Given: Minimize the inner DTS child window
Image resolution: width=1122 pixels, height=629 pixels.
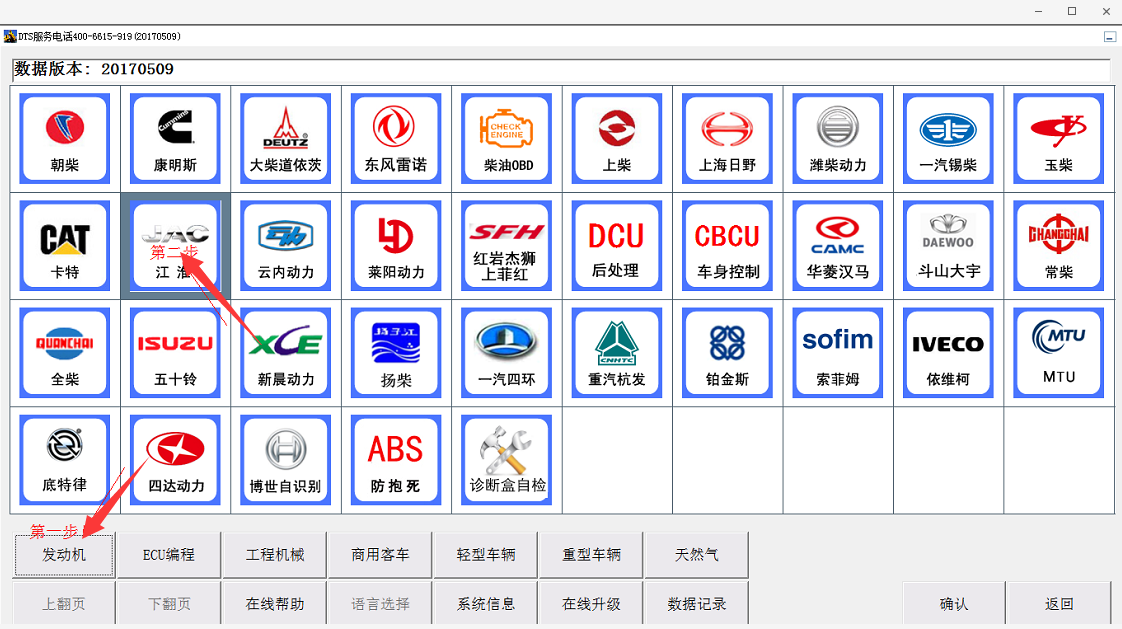Looking at the screenshot, I should coord(1110,36).
